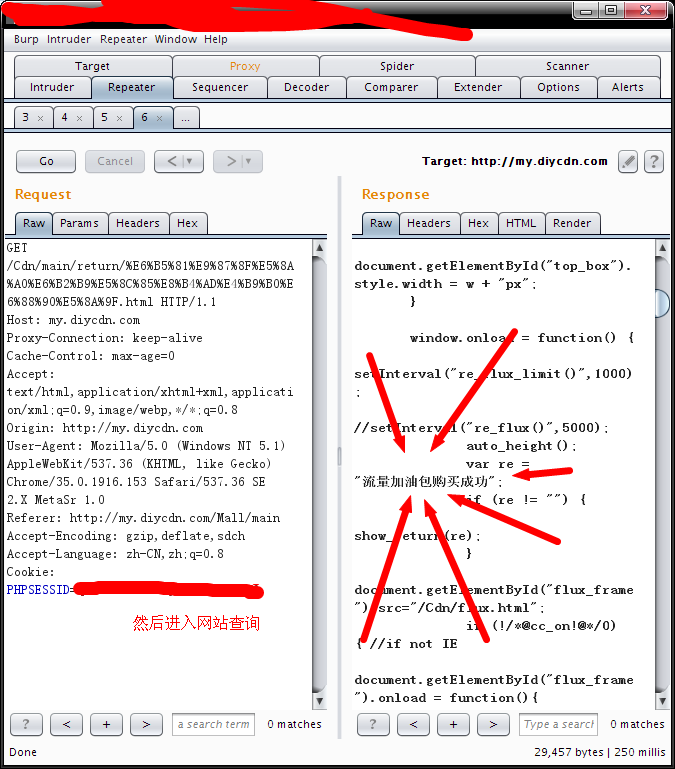675x769 pixels.
Task: Open the Request Hex tab
Action: coord(187,224)
